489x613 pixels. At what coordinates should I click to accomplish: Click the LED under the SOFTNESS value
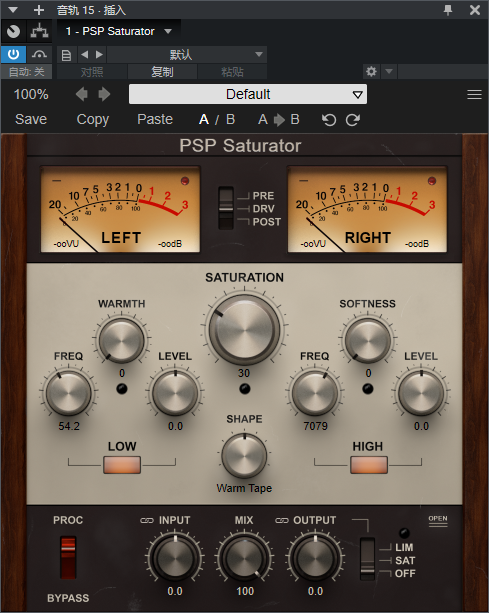click(x=368, y=389)
